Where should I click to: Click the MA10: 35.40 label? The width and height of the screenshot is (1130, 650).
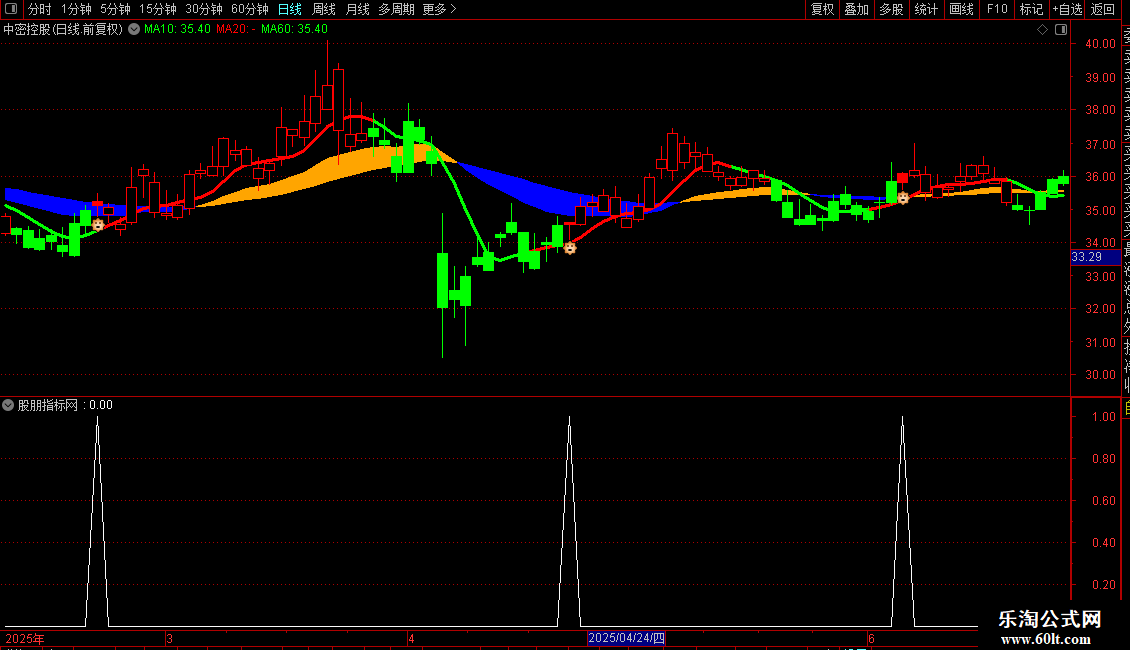coord(177,29)
